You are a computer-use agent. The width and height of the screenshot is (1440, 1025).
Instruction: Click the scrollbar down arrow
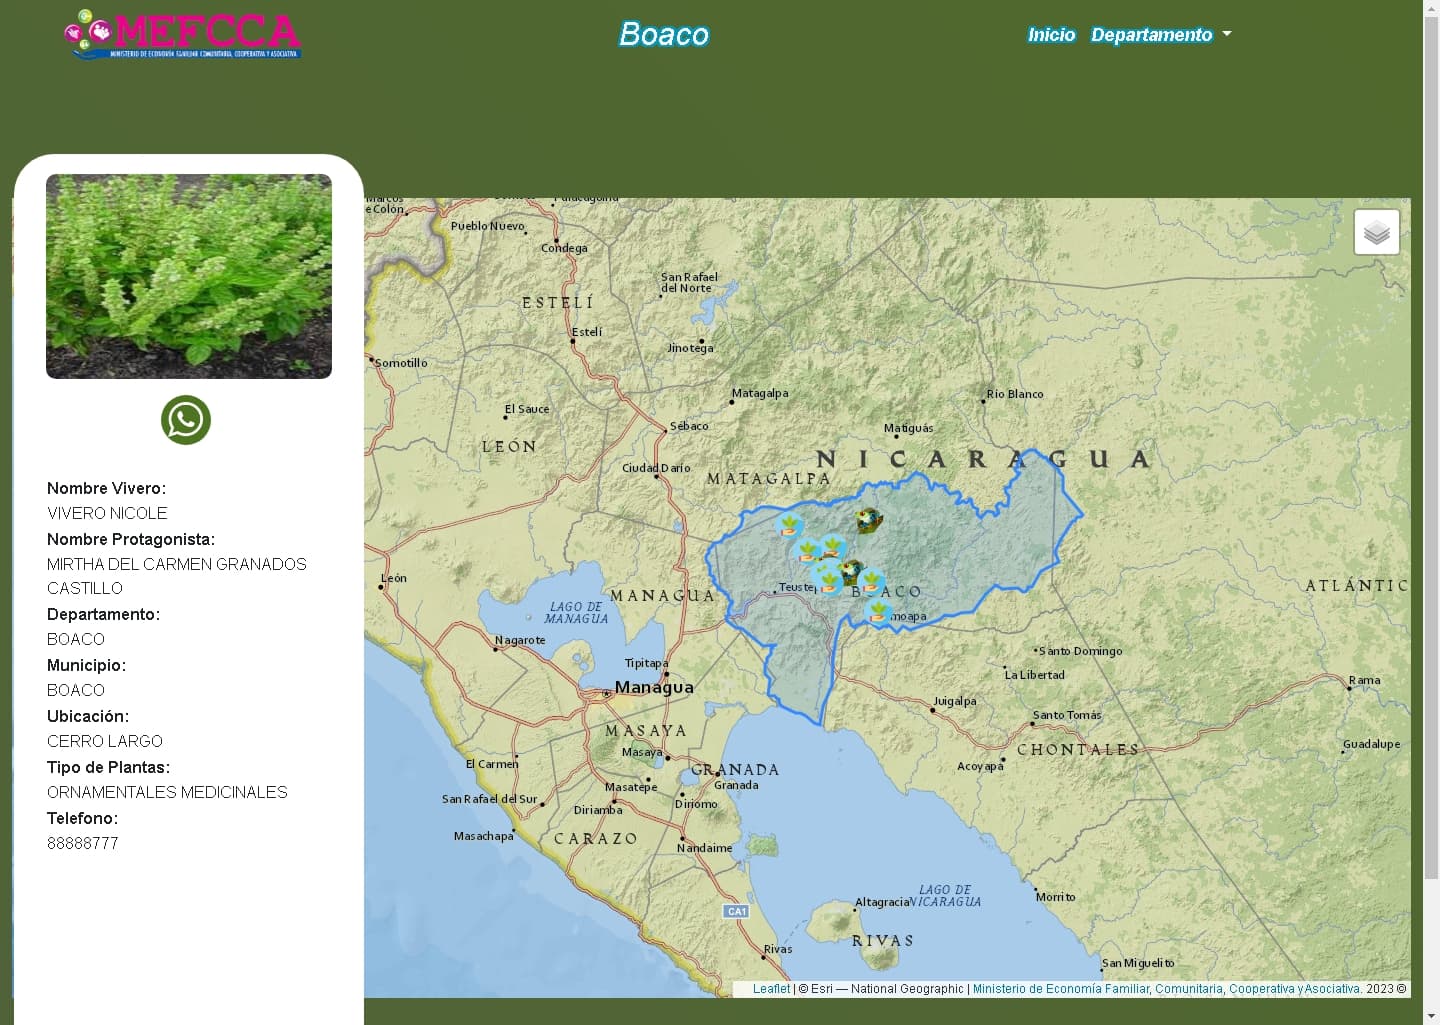(1431, 1016)
